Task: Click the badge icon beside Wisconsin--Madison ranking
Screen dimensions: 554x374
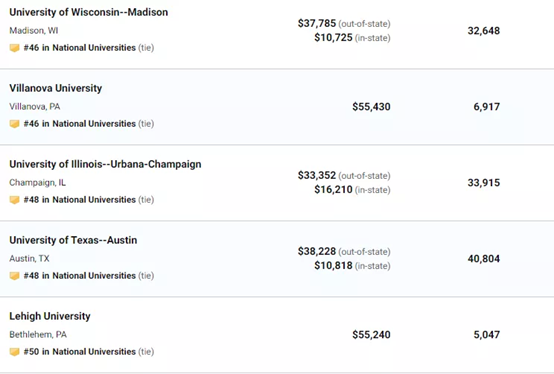Action: click(14, 48)
